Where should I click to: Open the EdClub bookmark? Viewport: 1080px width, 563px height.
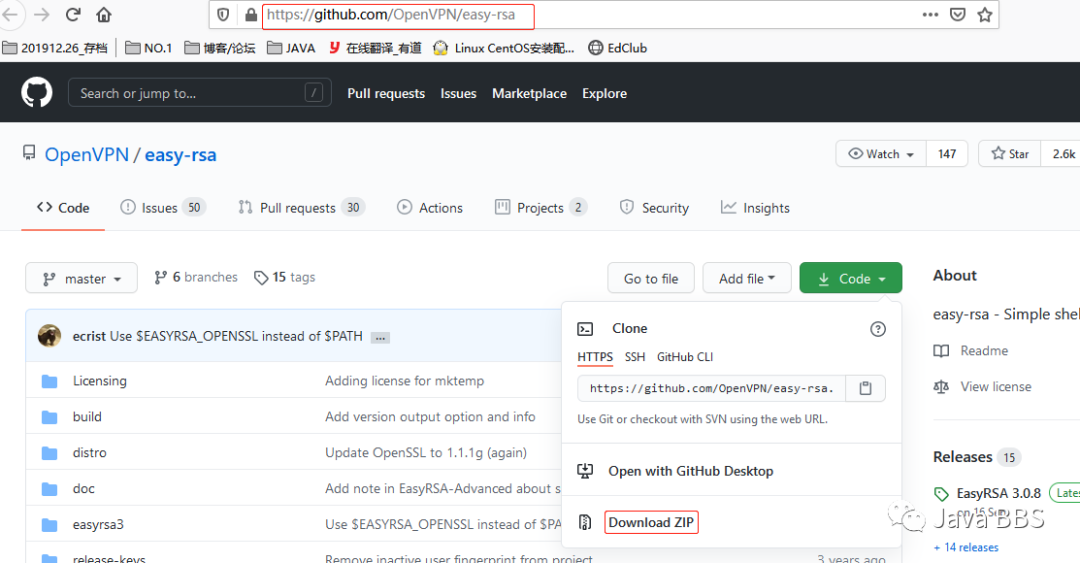pyautogui.click(x=618, y=48)
